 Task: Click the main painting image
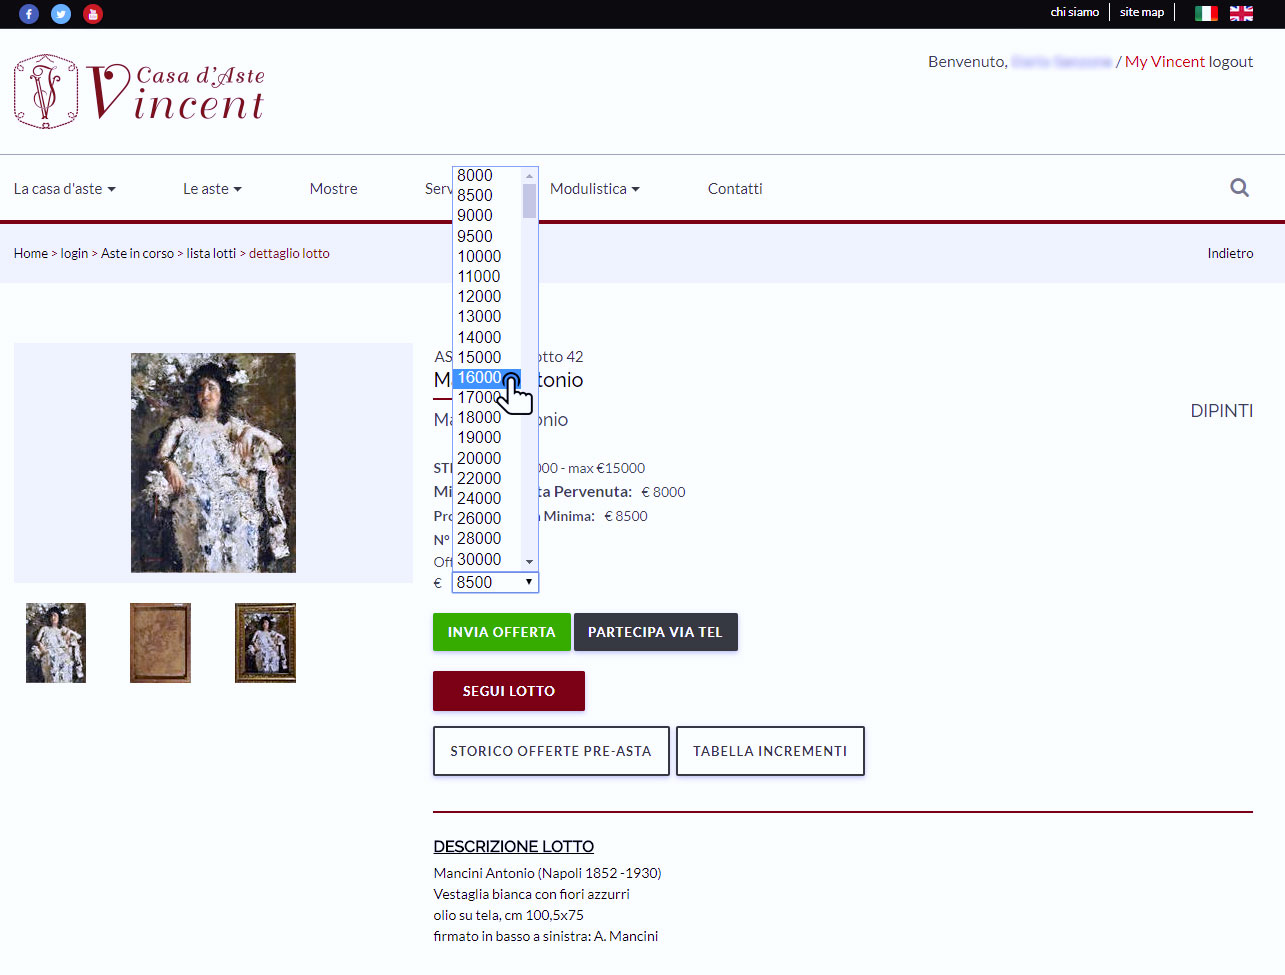point(213,463)
